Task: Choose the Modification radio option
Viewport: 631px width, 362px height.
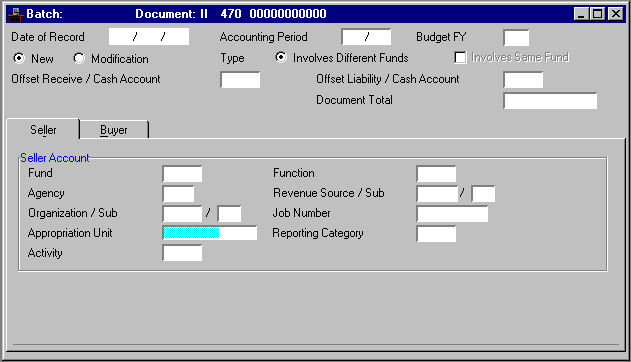Action: 79,58
